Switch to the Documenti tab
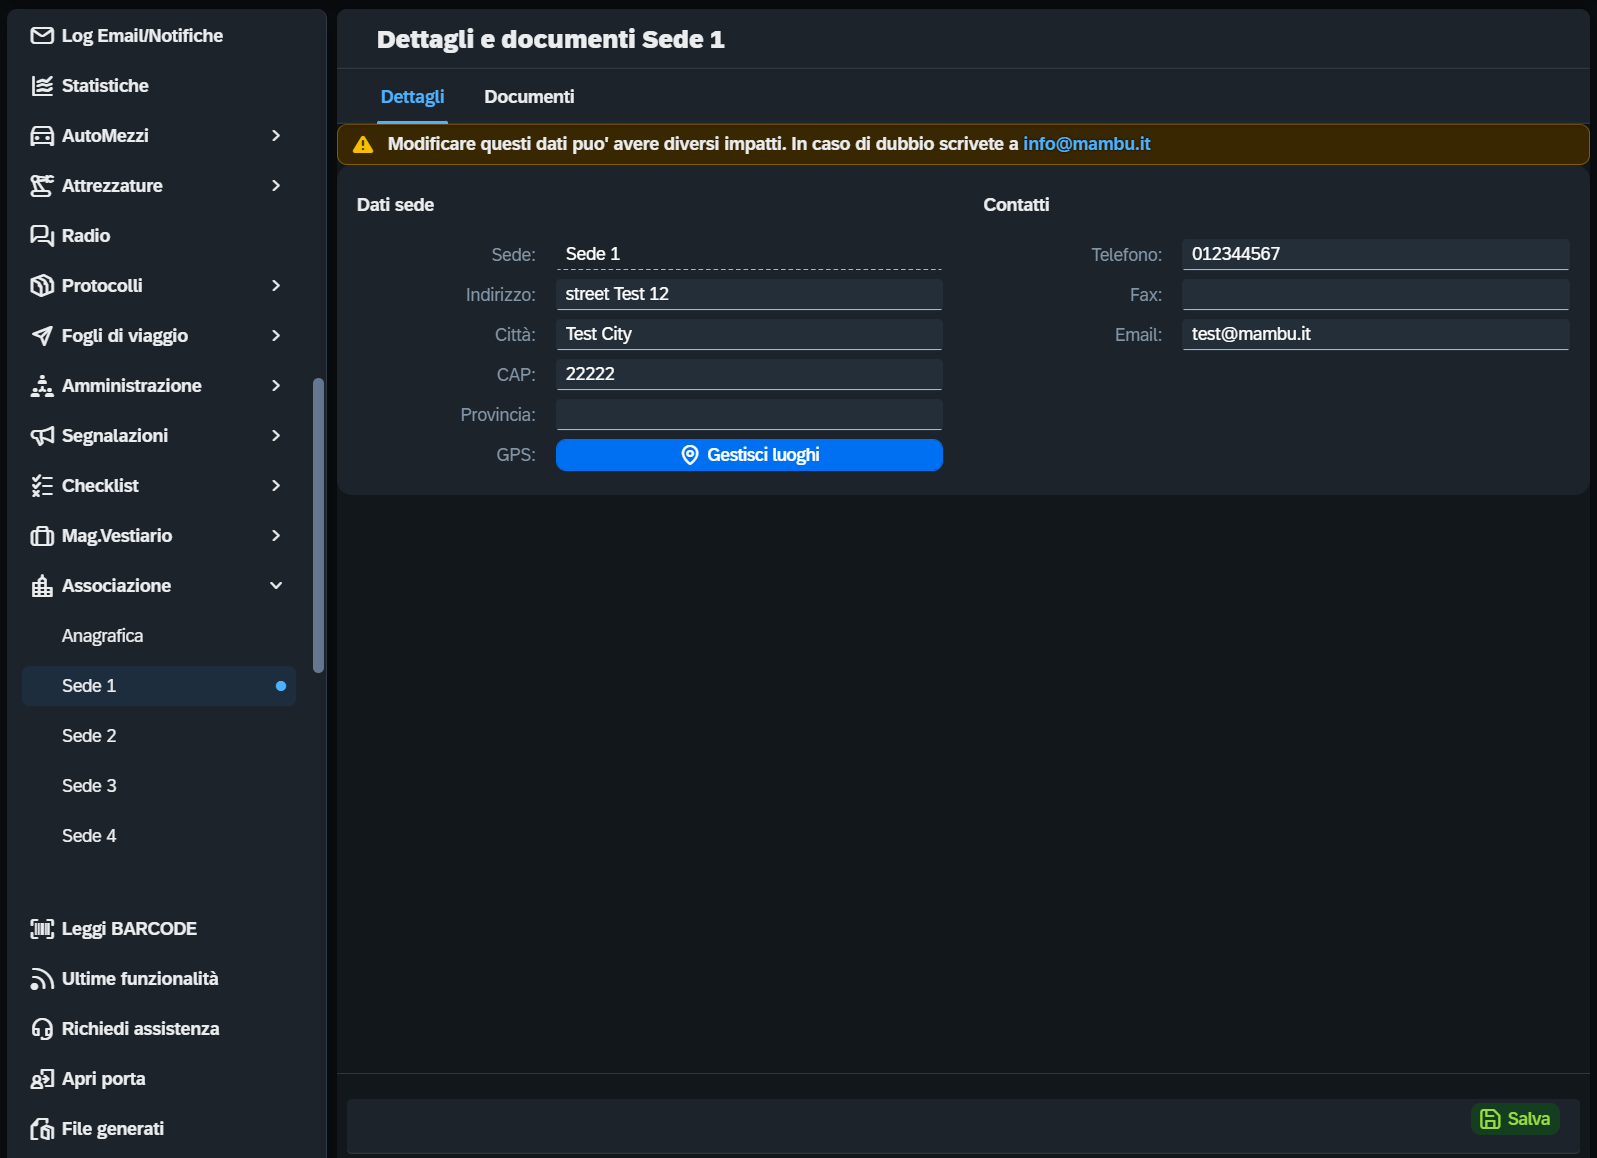The width and height of the screenshot is (1597, 1158). pyautogui.click(x=529, y=97)
